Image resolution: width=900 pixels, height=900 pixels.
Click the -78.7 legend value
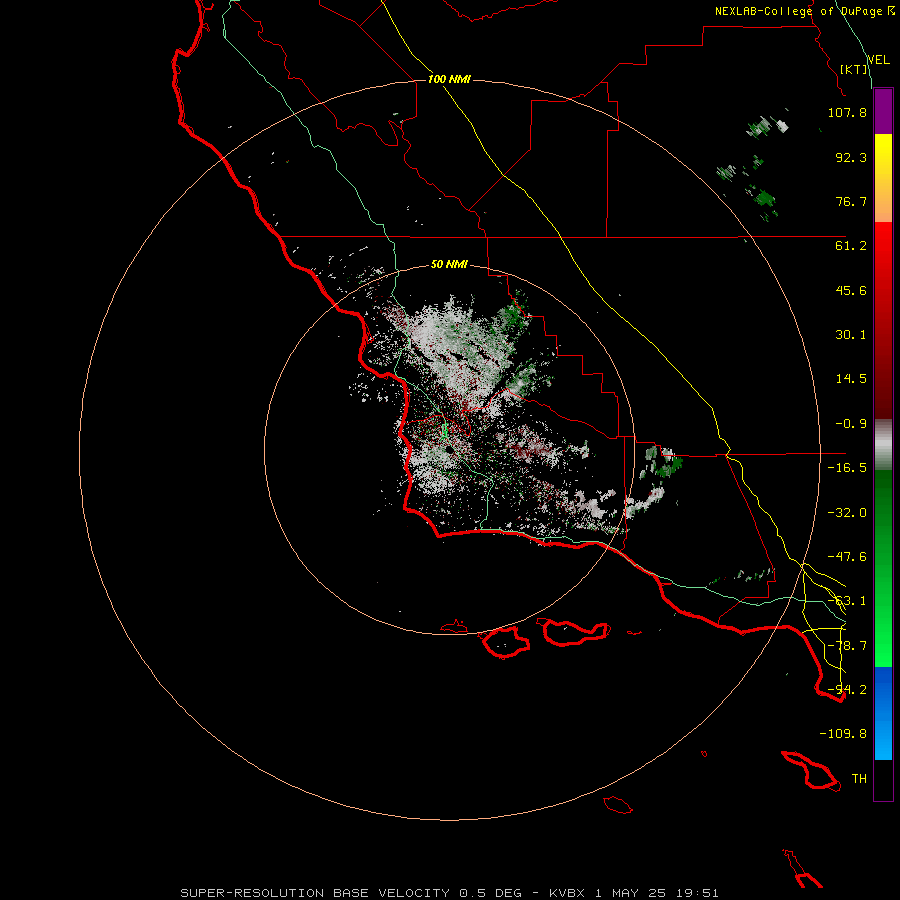pyautogui.click(x=847, y=646)
